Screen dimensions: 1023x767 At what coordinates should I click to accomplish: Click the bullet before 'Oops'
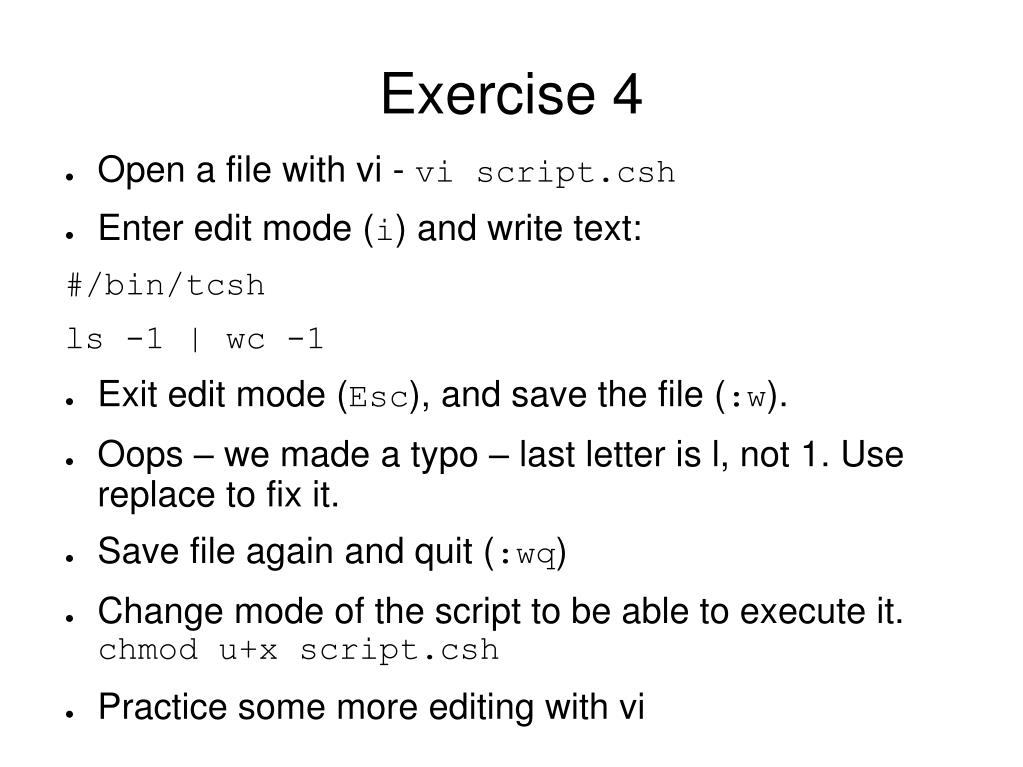click(70, 460)
